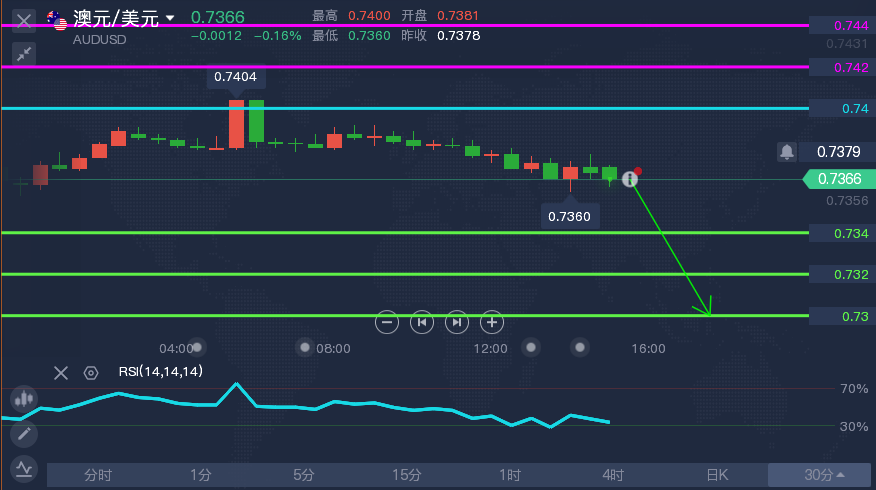The image size is (876, 490).
Task: Skip to previous candle button
Action: point(422,322)
